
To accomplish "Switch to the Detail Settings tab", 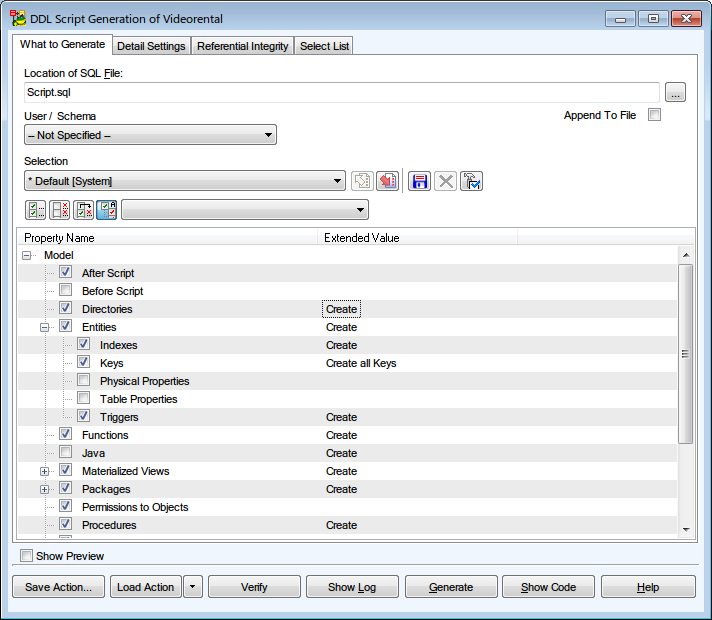I will (151, 46).
